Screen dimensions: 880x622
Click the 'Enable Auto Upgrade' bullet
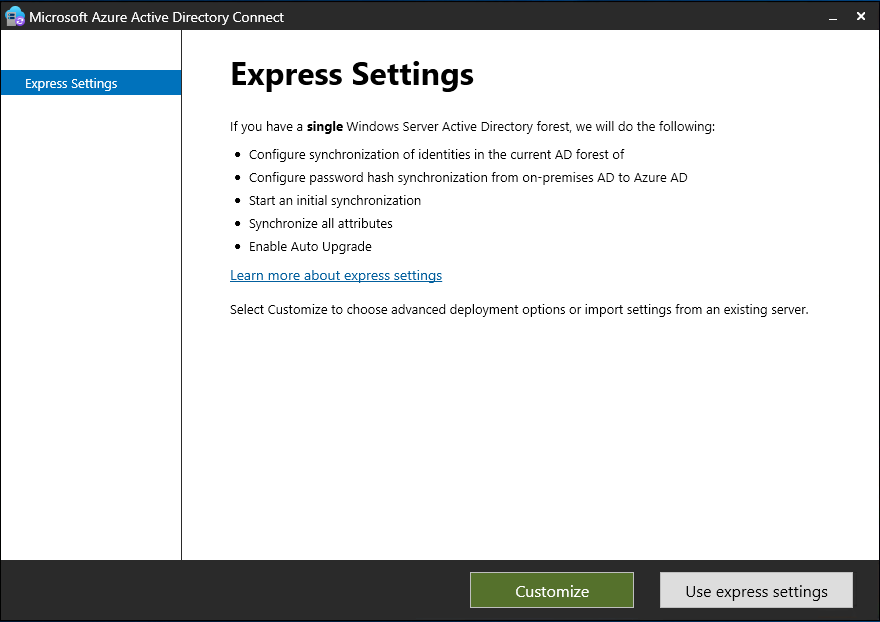(x=310, y=246)
